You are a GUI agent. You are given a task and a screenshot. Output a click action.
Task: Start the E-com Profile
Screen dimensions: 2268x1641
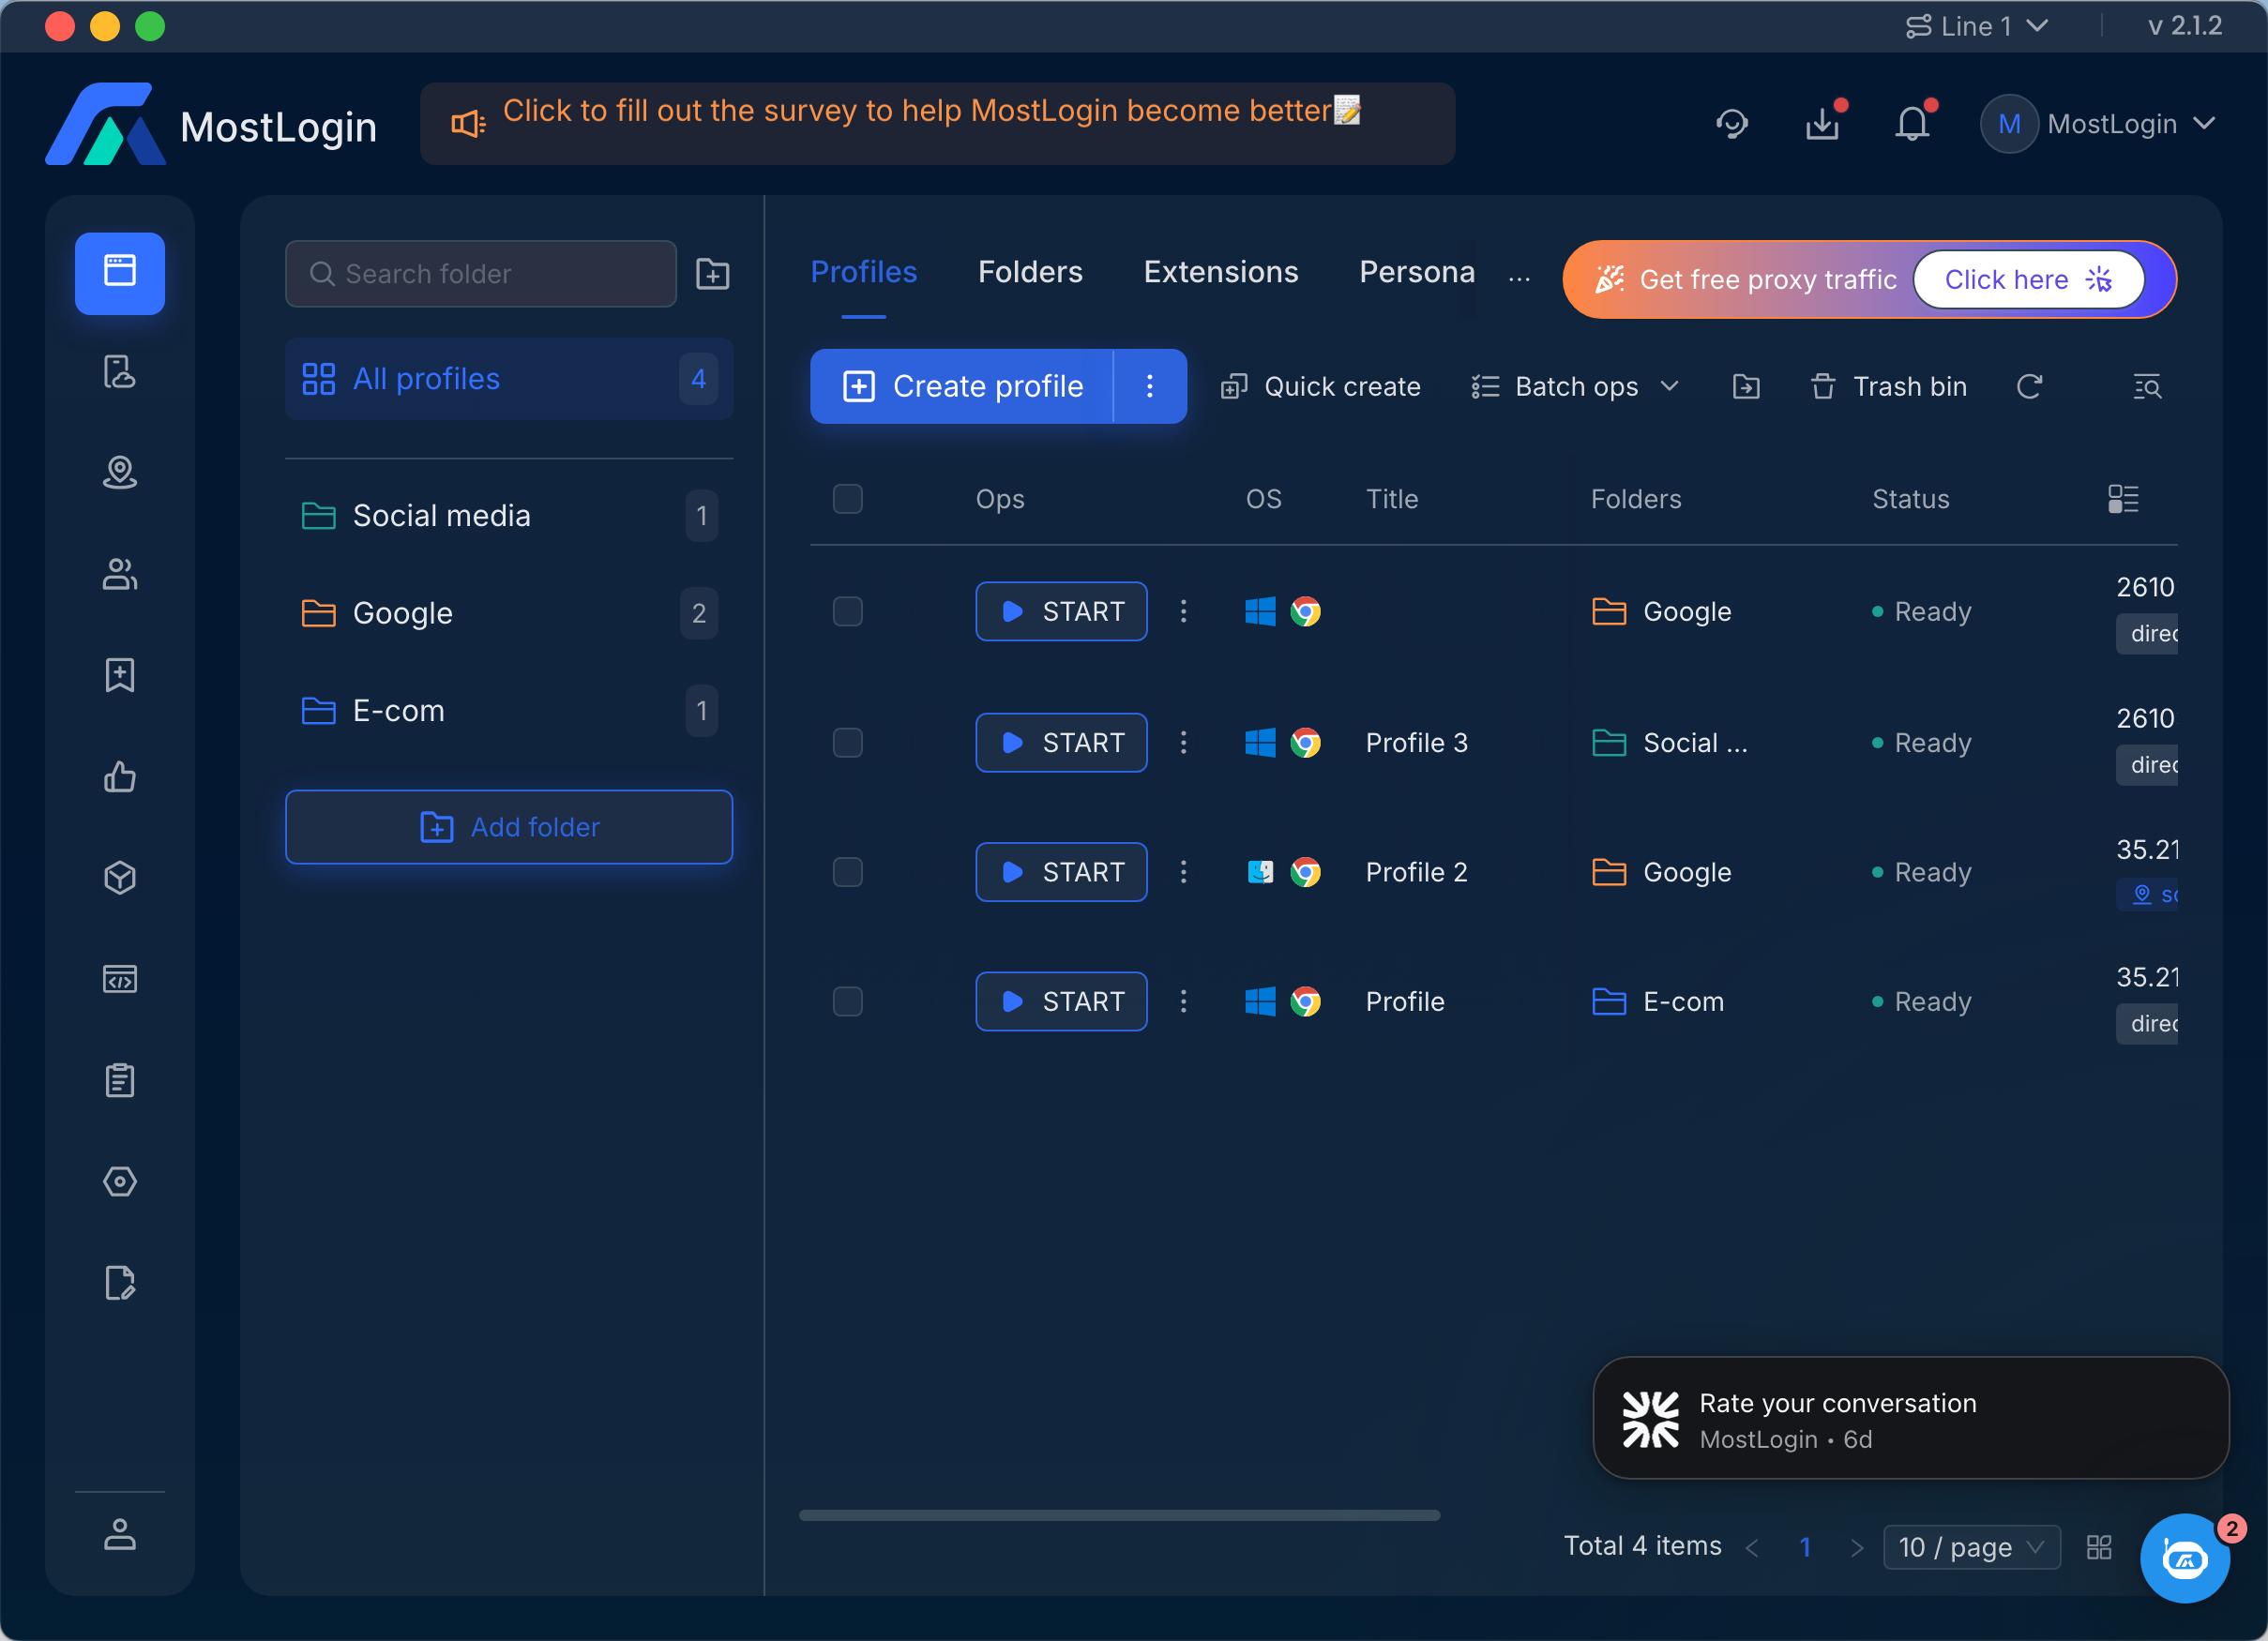1061,1001
